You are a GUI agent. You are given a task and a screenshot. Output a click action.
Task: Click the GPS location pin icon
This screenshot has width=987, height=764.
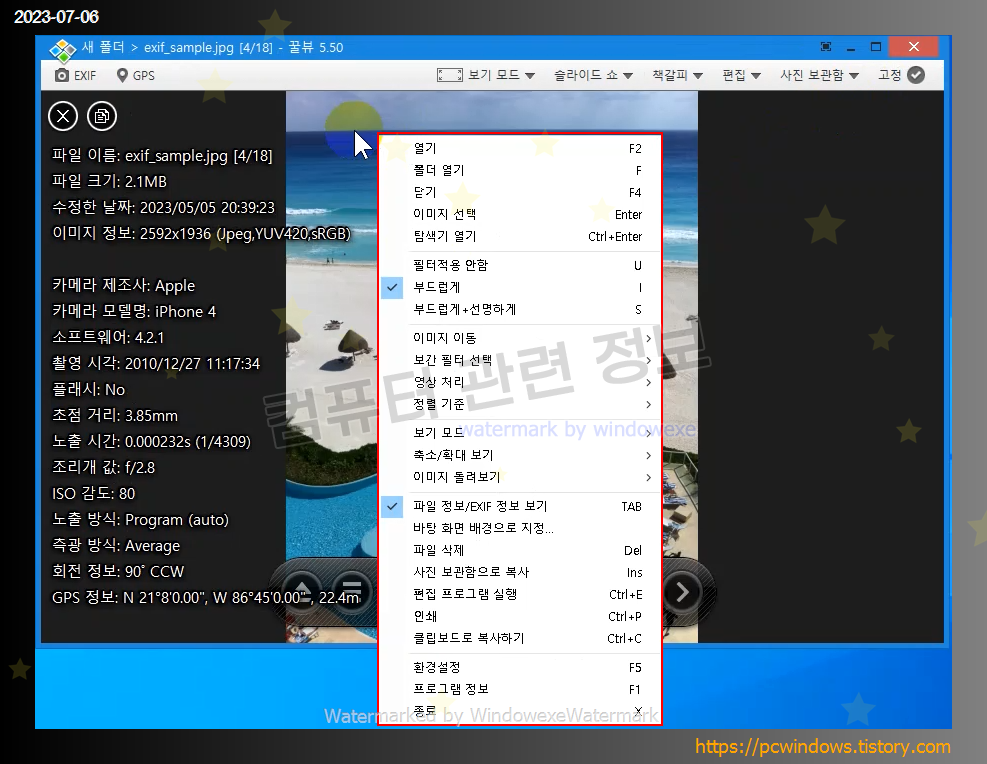122,76
